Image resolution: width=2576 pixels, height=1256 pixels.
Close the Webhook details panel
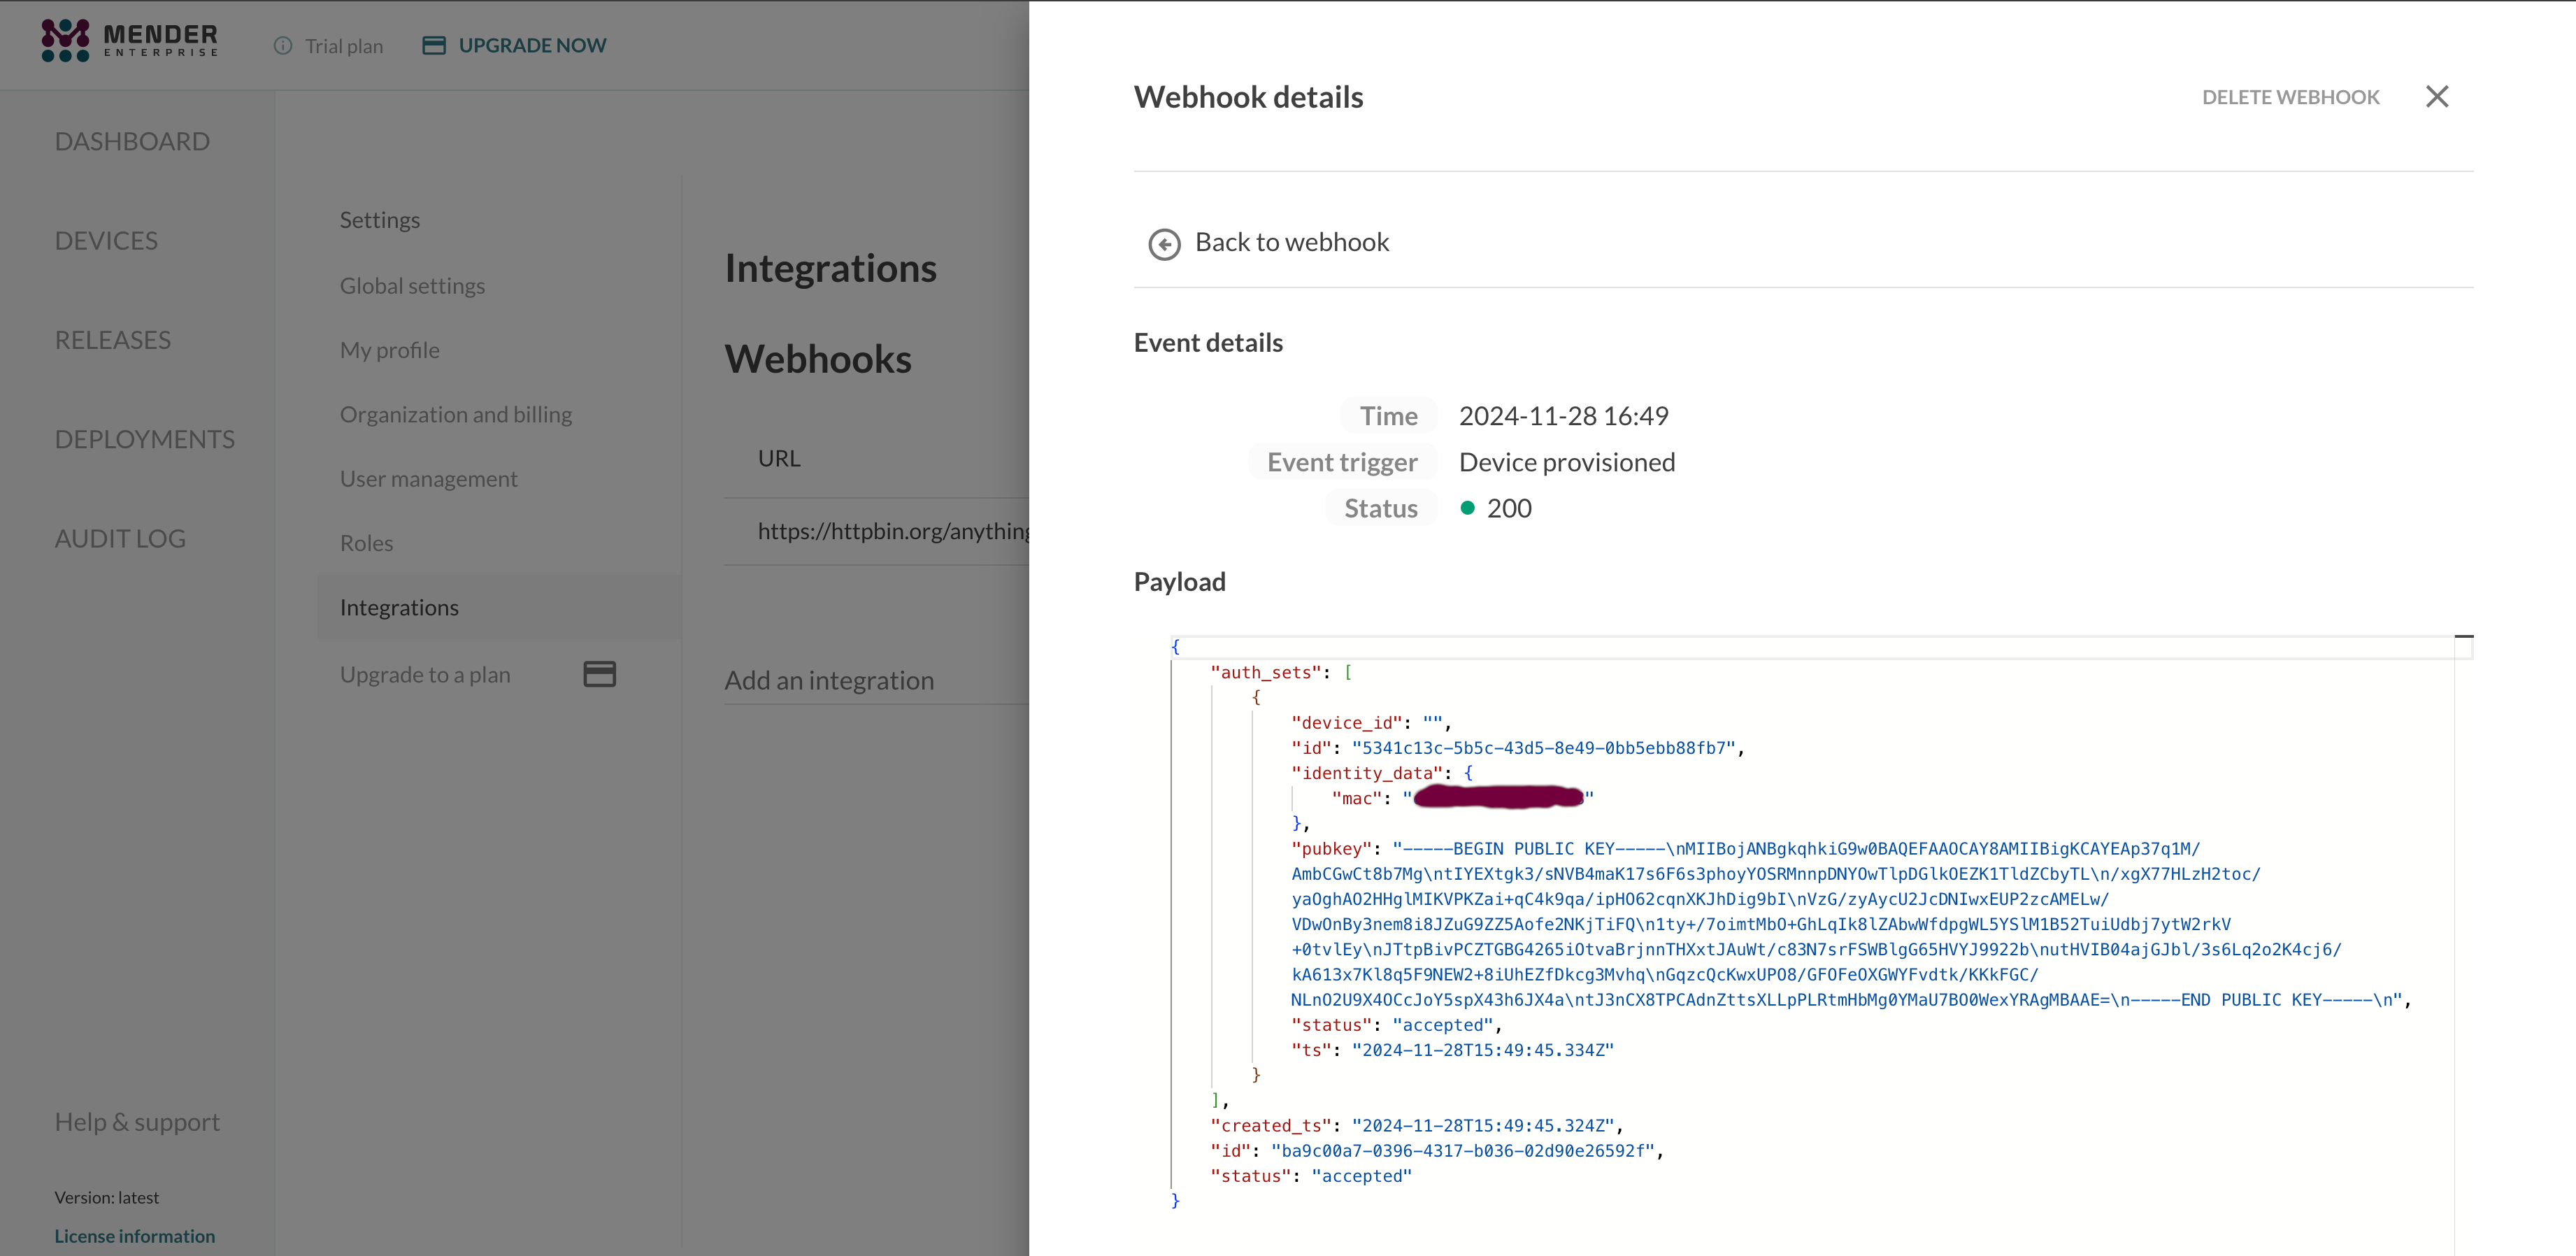click(x=2436, y=97)
